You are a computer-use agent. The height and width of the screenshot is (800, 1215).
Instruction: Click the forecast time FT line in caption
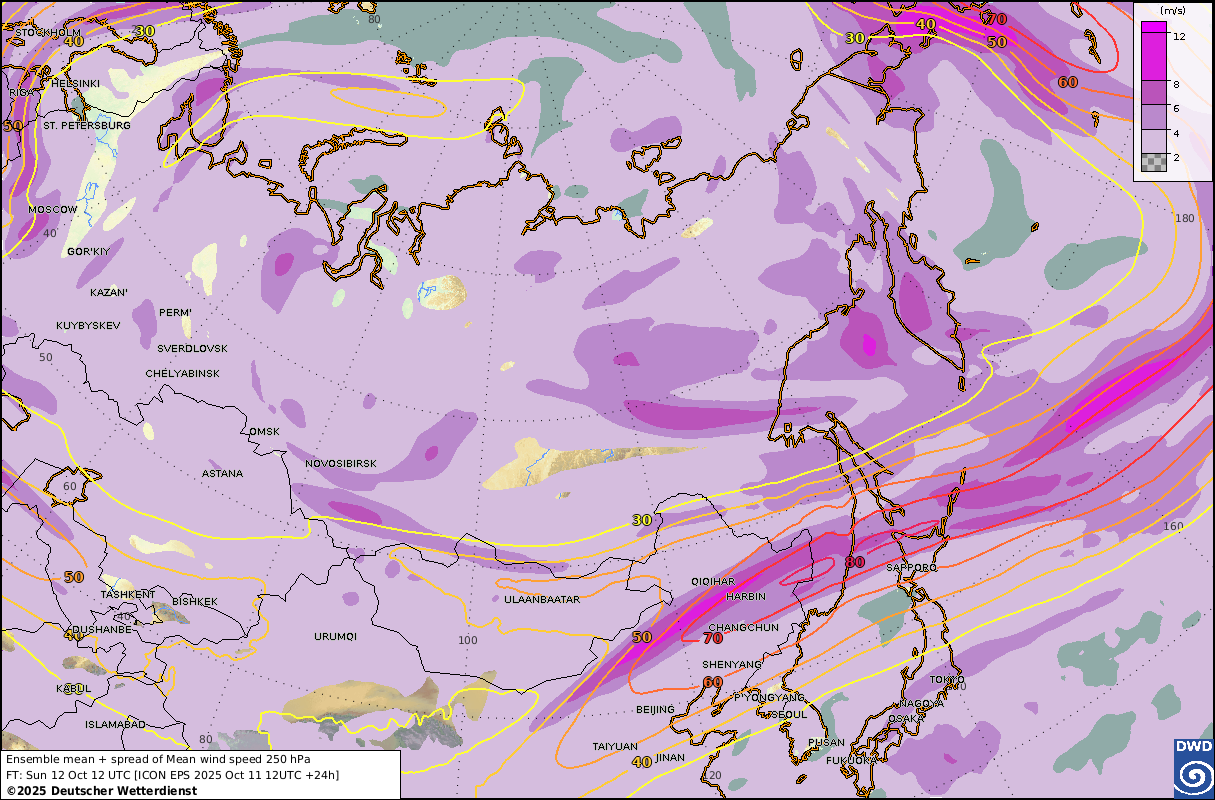[172, 774]
